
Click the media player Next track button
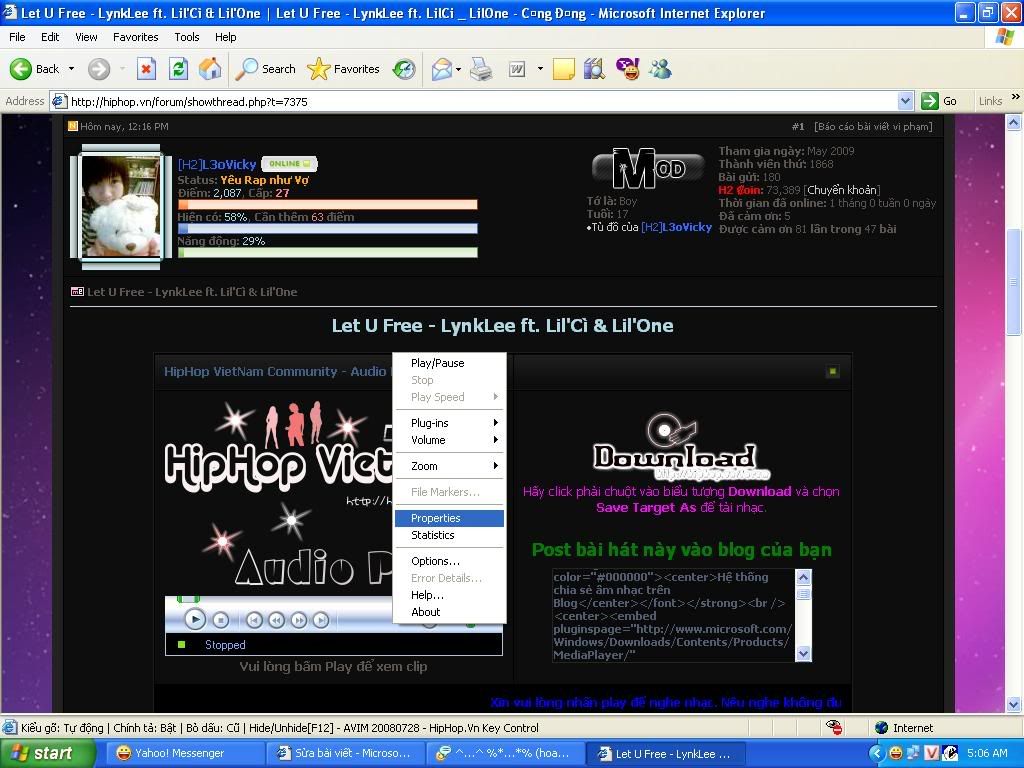tap(321, 620)
